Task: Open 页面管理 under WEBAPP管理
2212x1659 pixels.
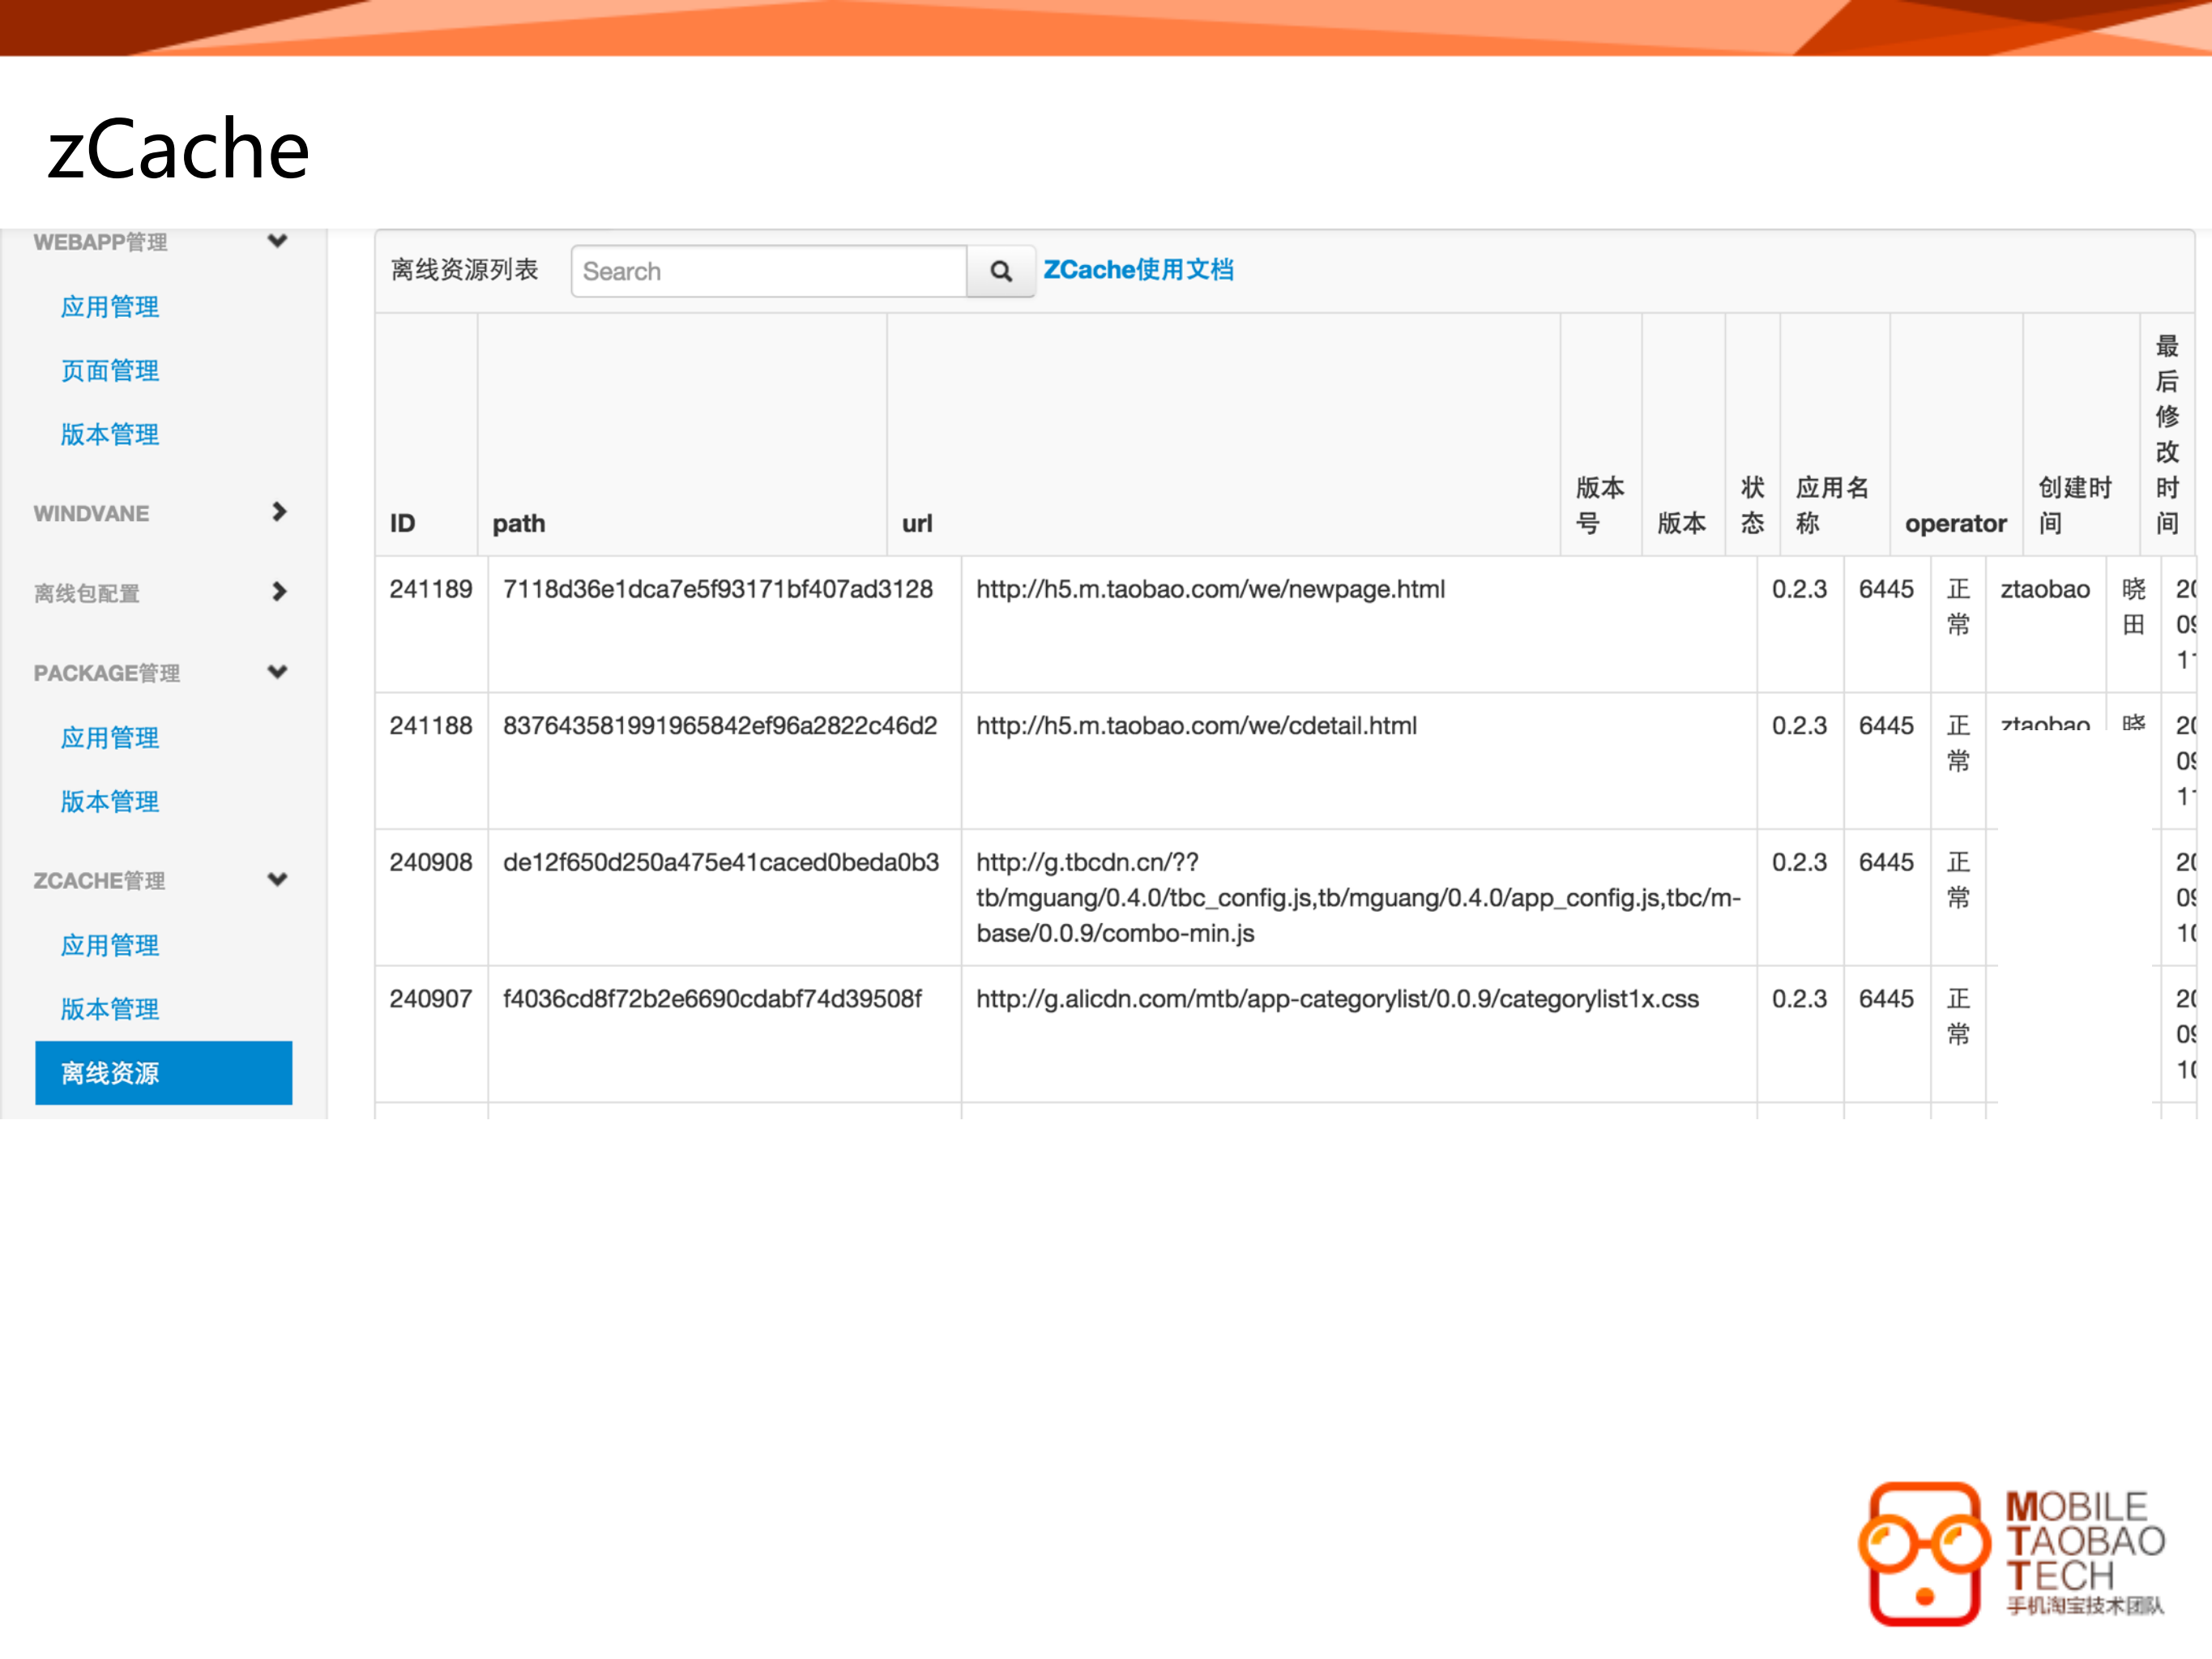Action: (109, 370)
